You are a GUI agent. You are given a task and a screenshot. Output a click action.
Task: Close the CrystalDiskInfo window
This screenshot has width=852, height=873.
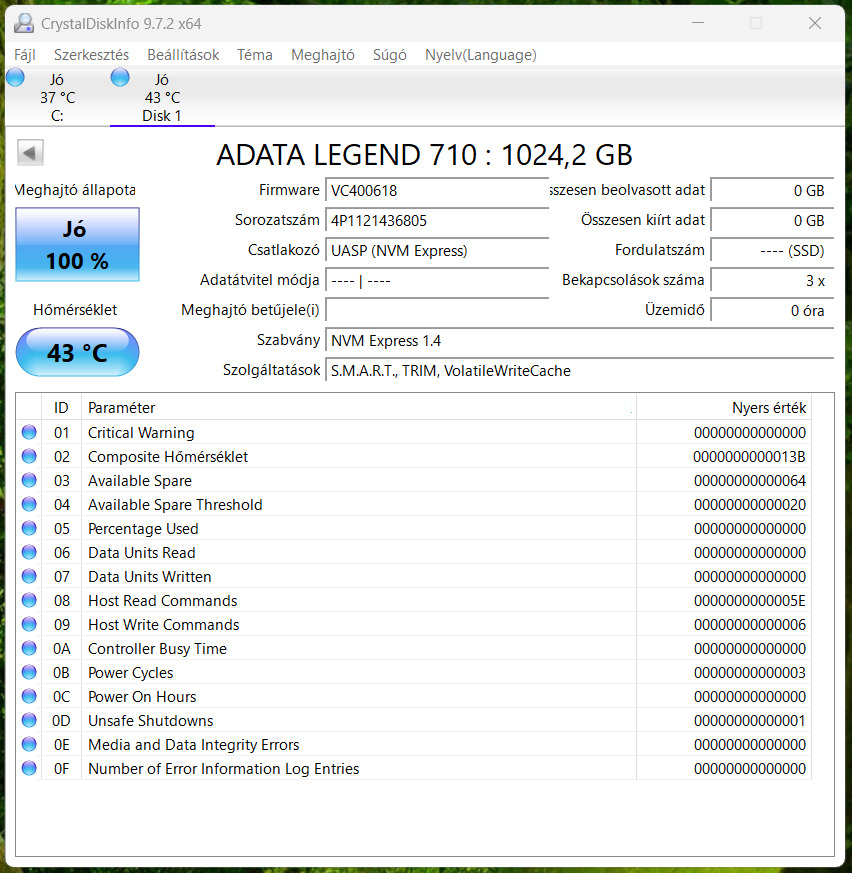815,23
